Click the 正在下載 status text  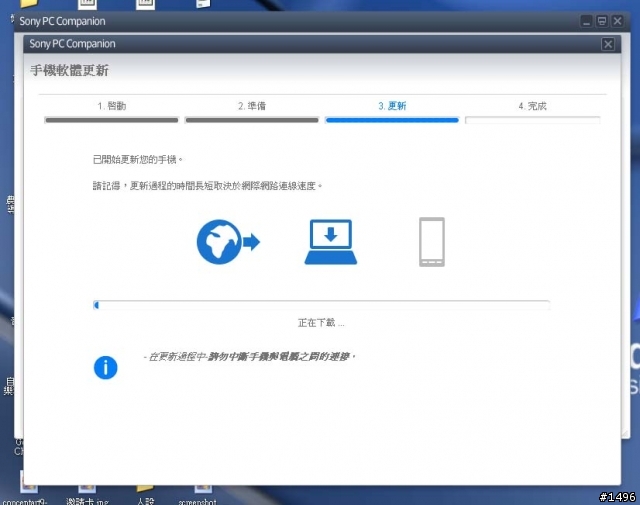pos(321,323)
